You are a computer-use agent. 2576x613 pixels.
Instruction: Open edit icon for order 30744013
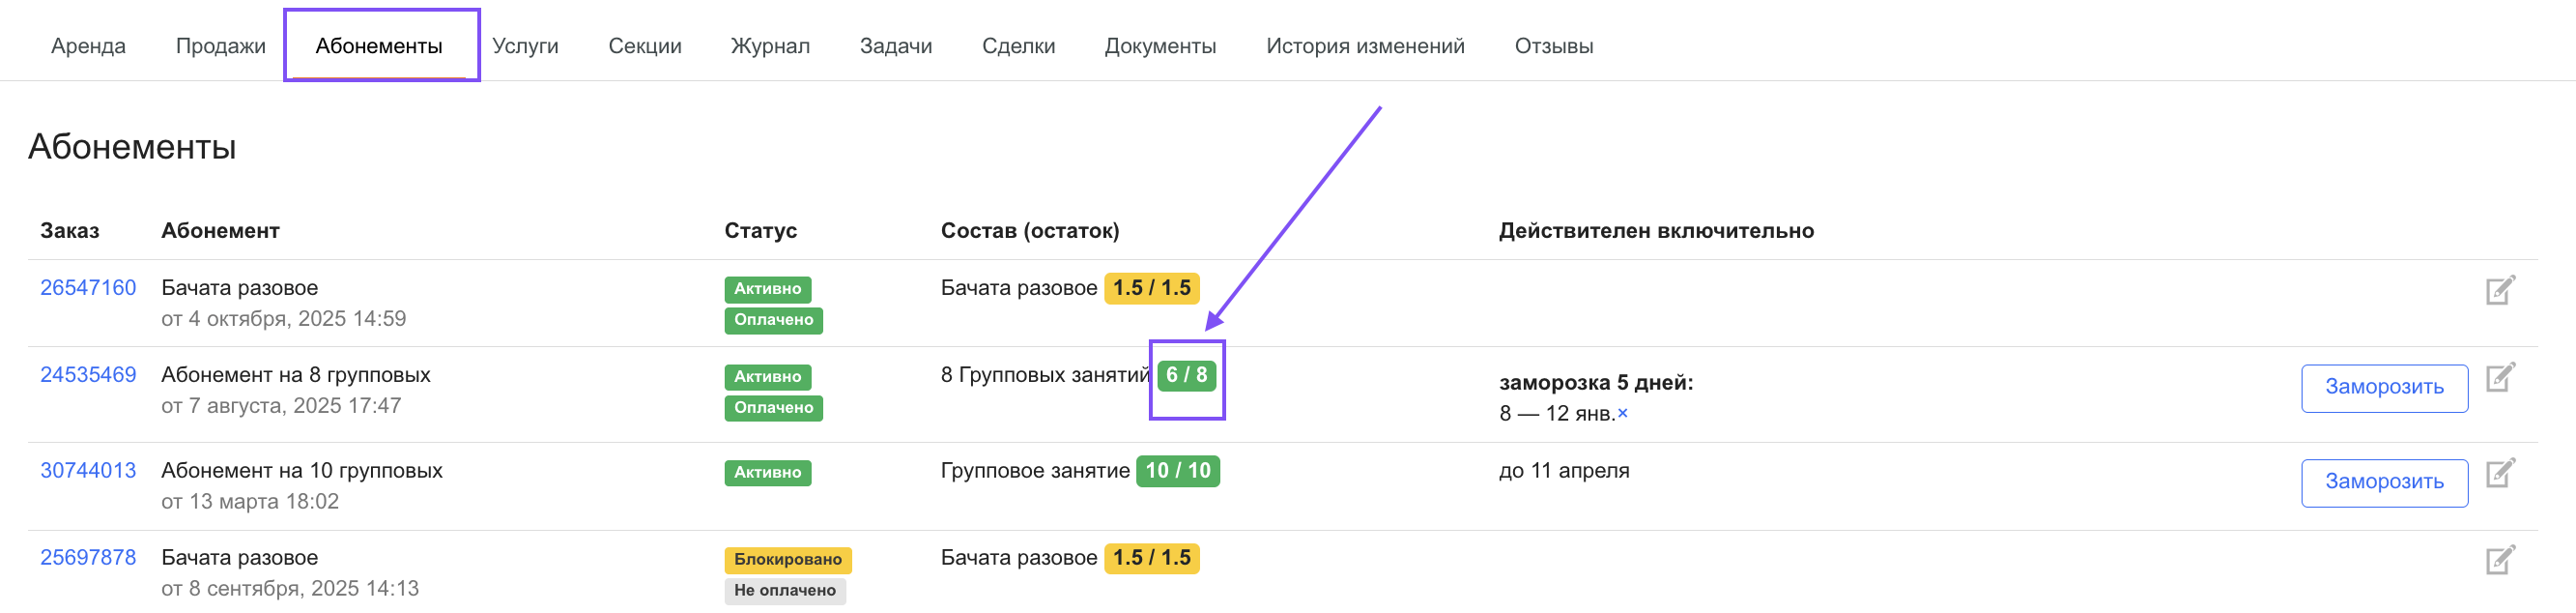point(2499,472)
